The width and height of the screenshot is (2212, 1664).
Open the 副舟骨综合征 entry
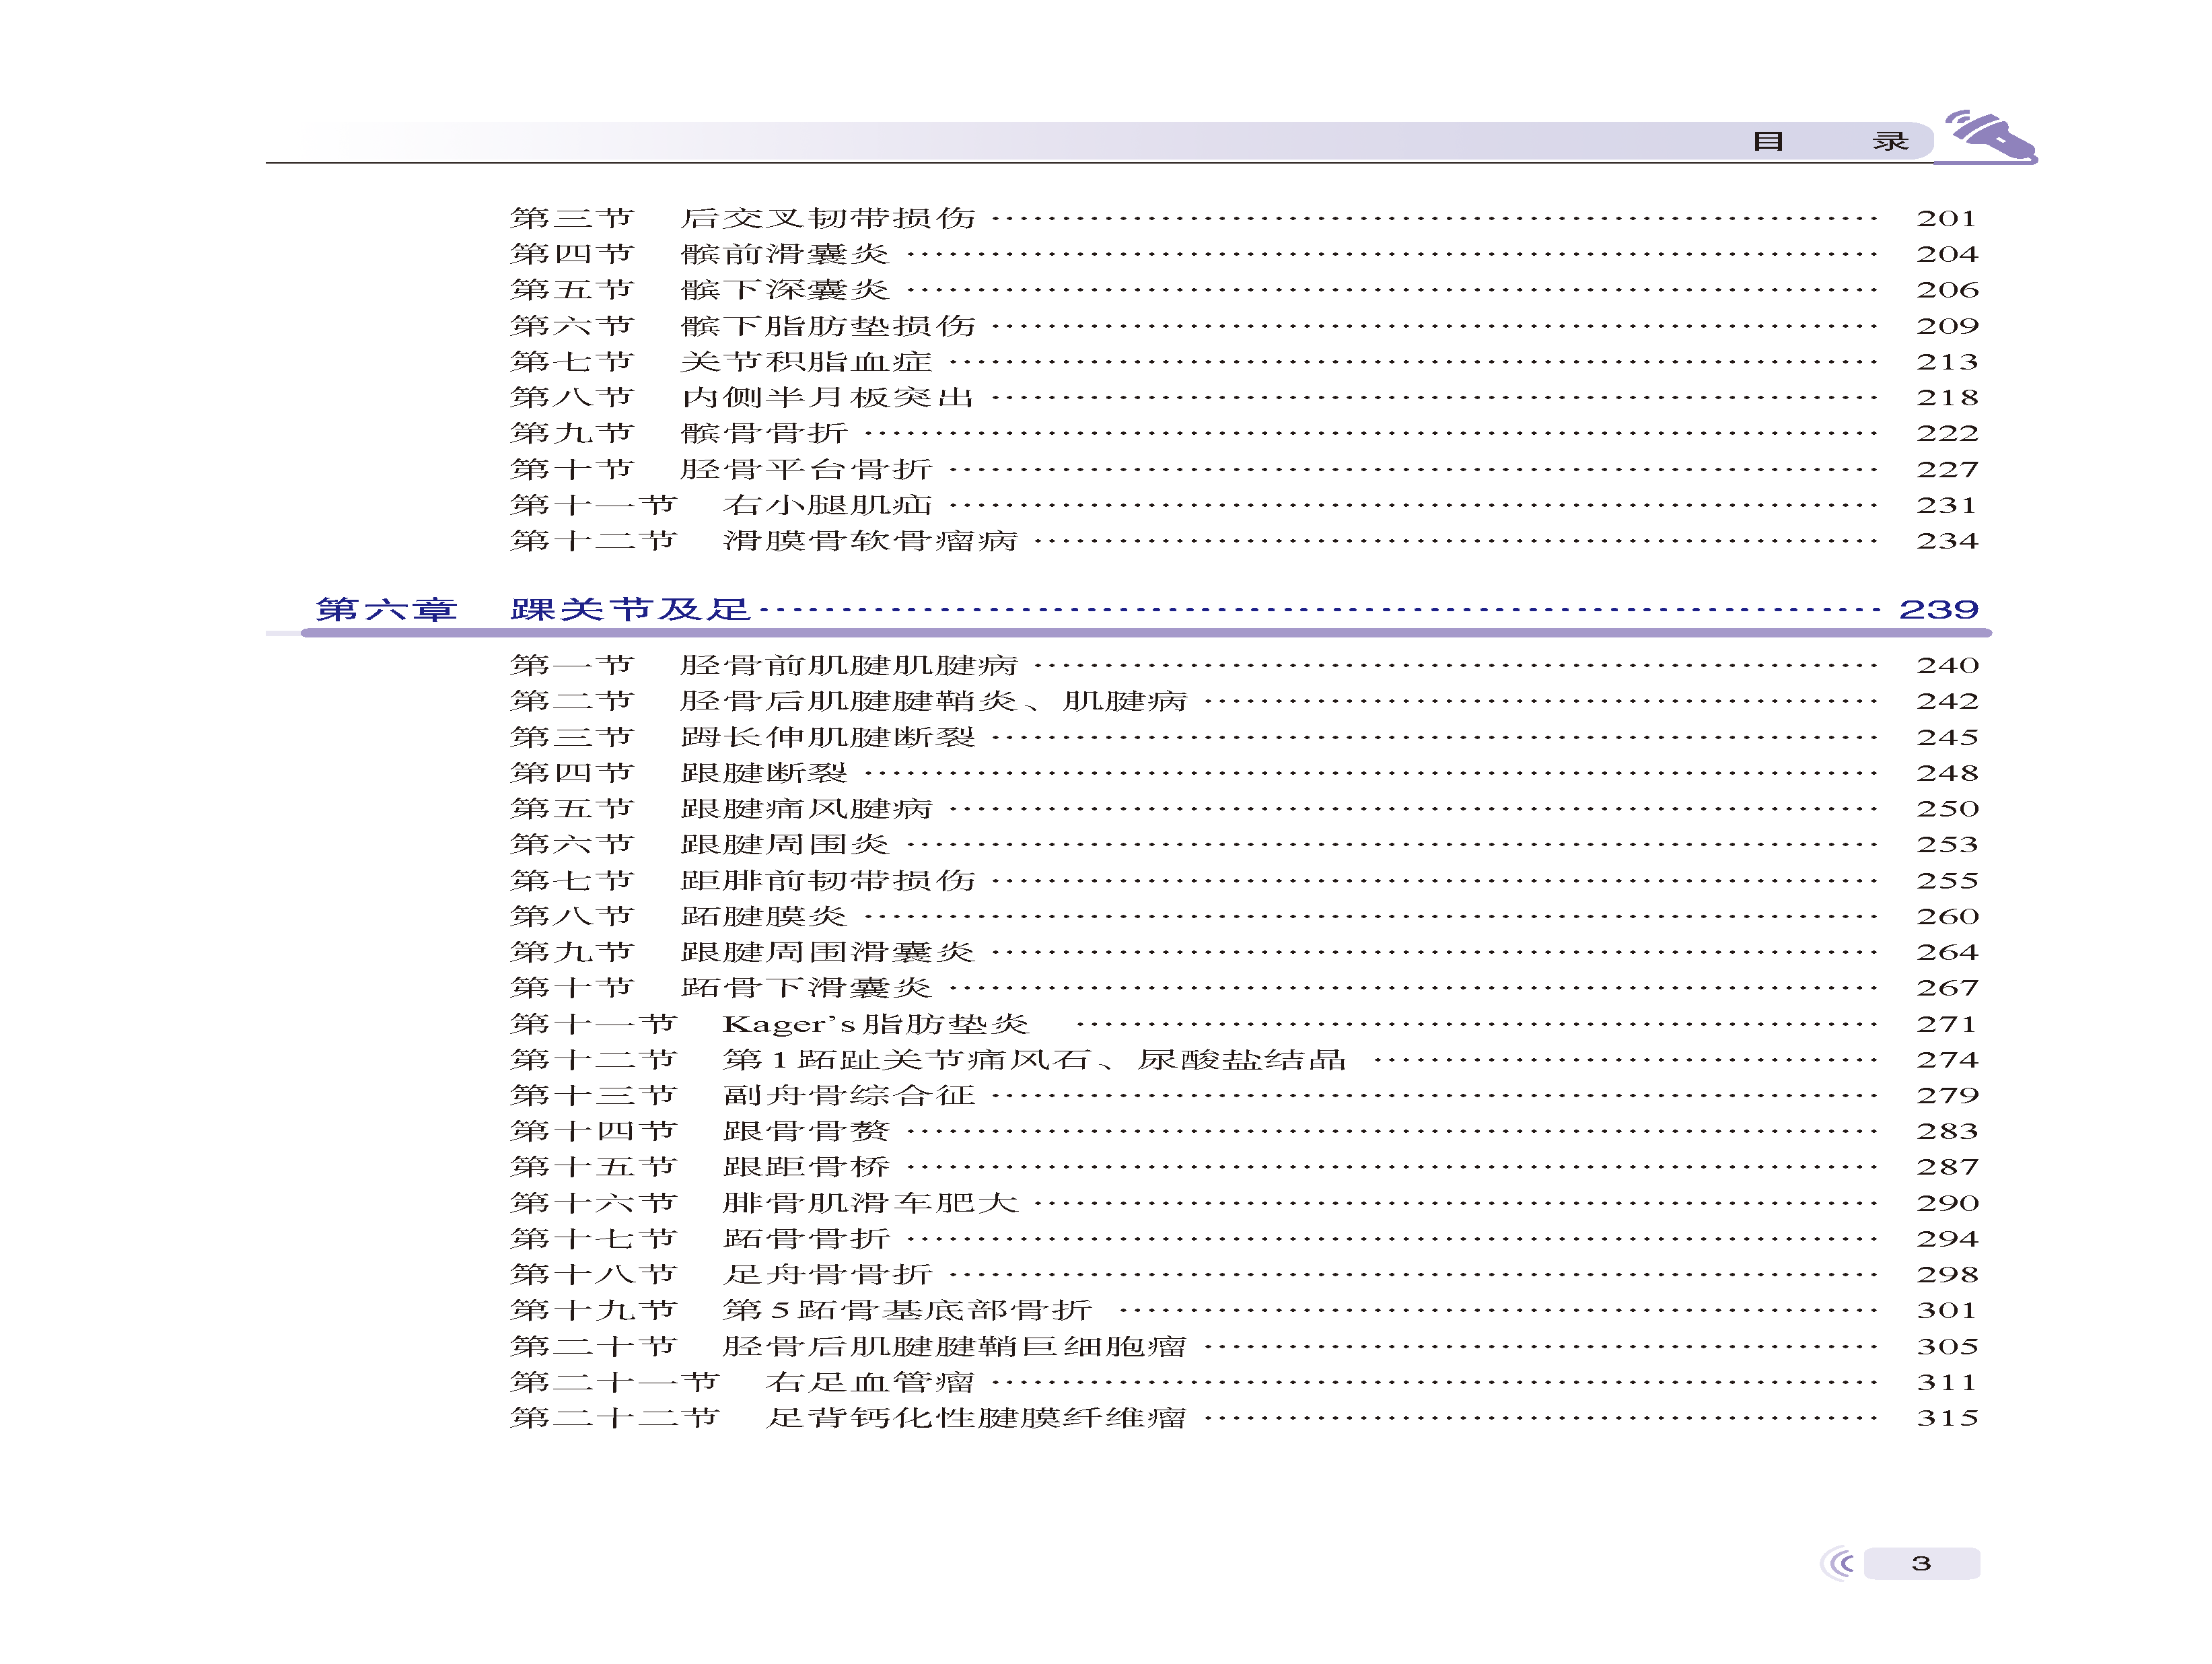click(849, 1095)
